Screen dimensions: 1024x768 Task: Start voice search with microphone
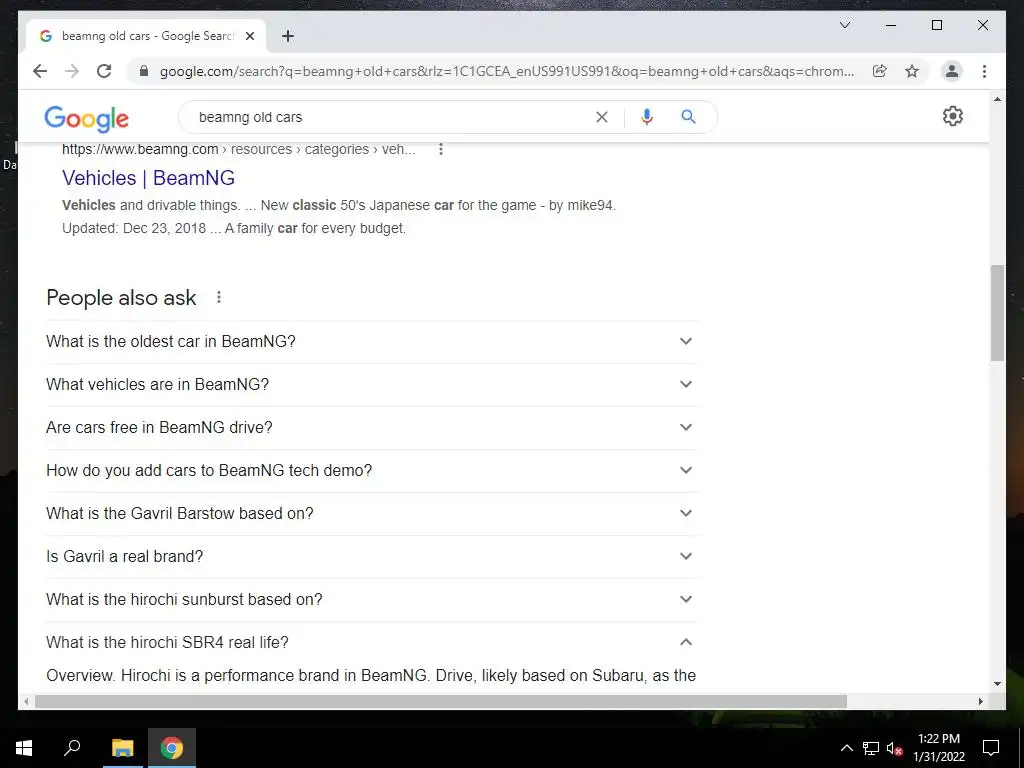coord(647,117)
